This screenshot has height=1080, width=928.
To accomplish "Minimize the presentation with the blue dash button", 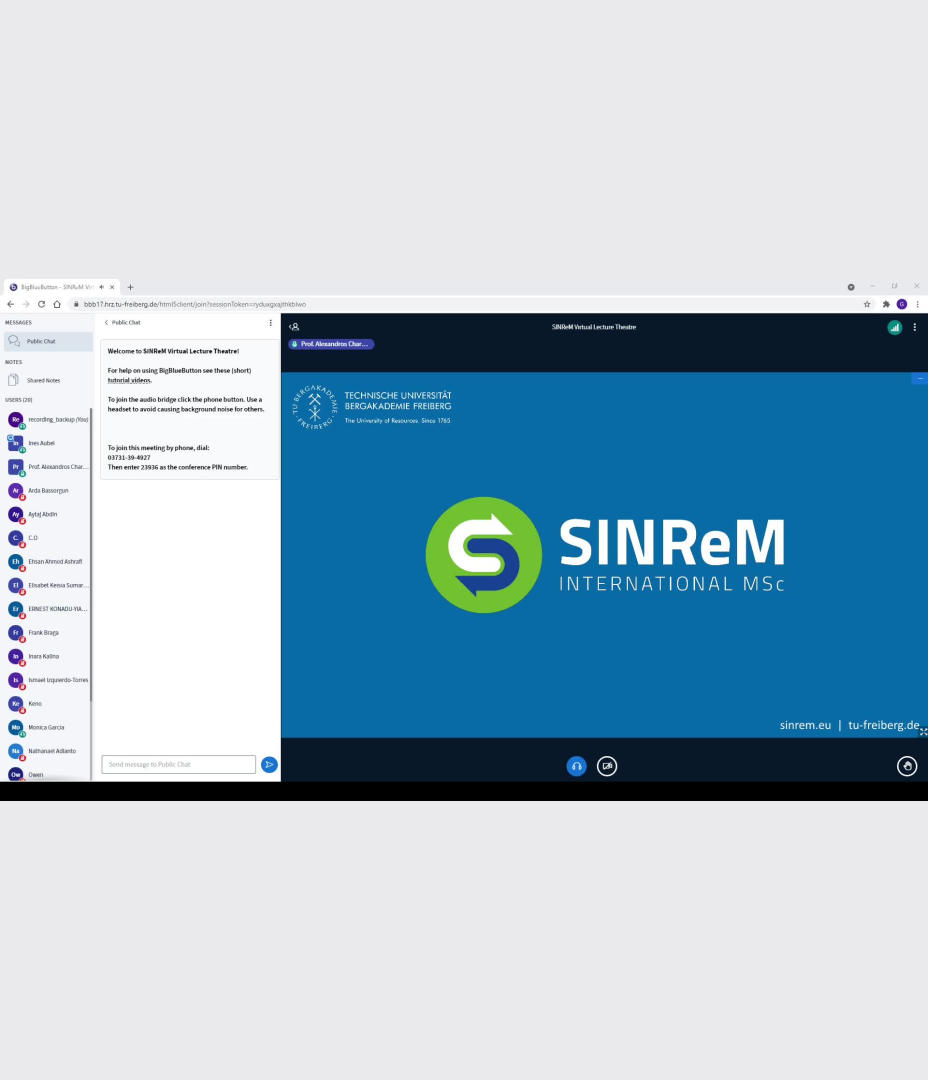I will point(920,378).
